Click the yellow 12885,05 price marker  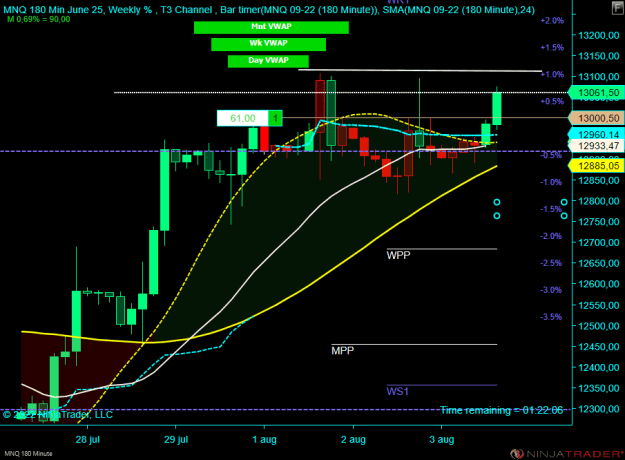click(596, 165)
